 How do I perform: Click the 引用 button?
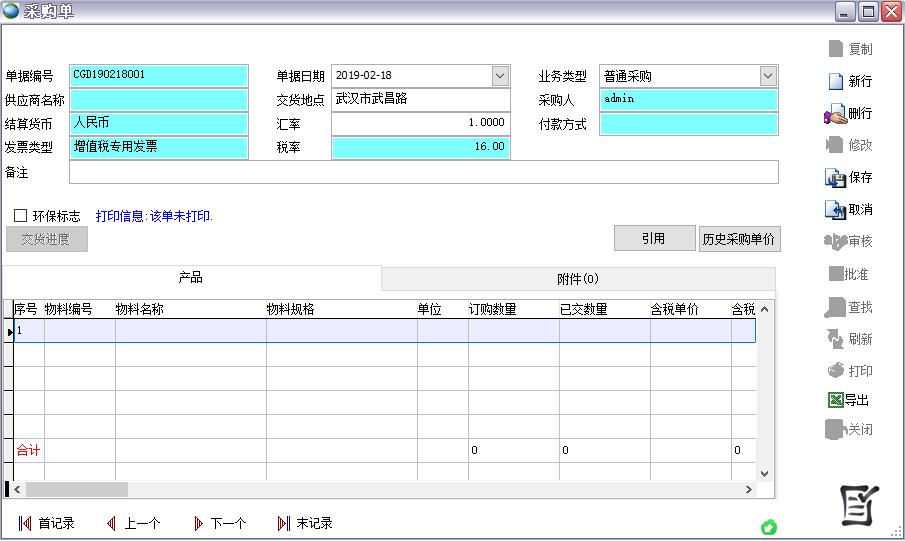[x=654, y=238]
